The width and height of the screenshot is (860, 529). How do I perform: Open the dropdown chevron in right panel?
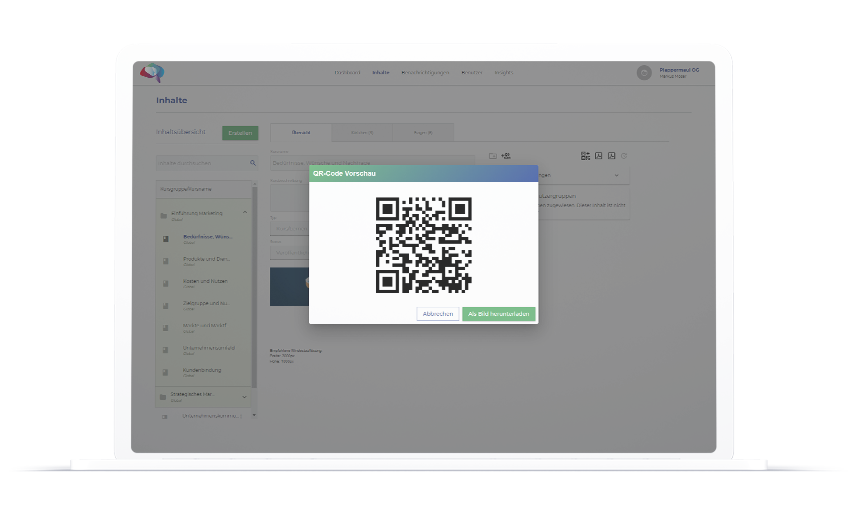pos(616,175)
